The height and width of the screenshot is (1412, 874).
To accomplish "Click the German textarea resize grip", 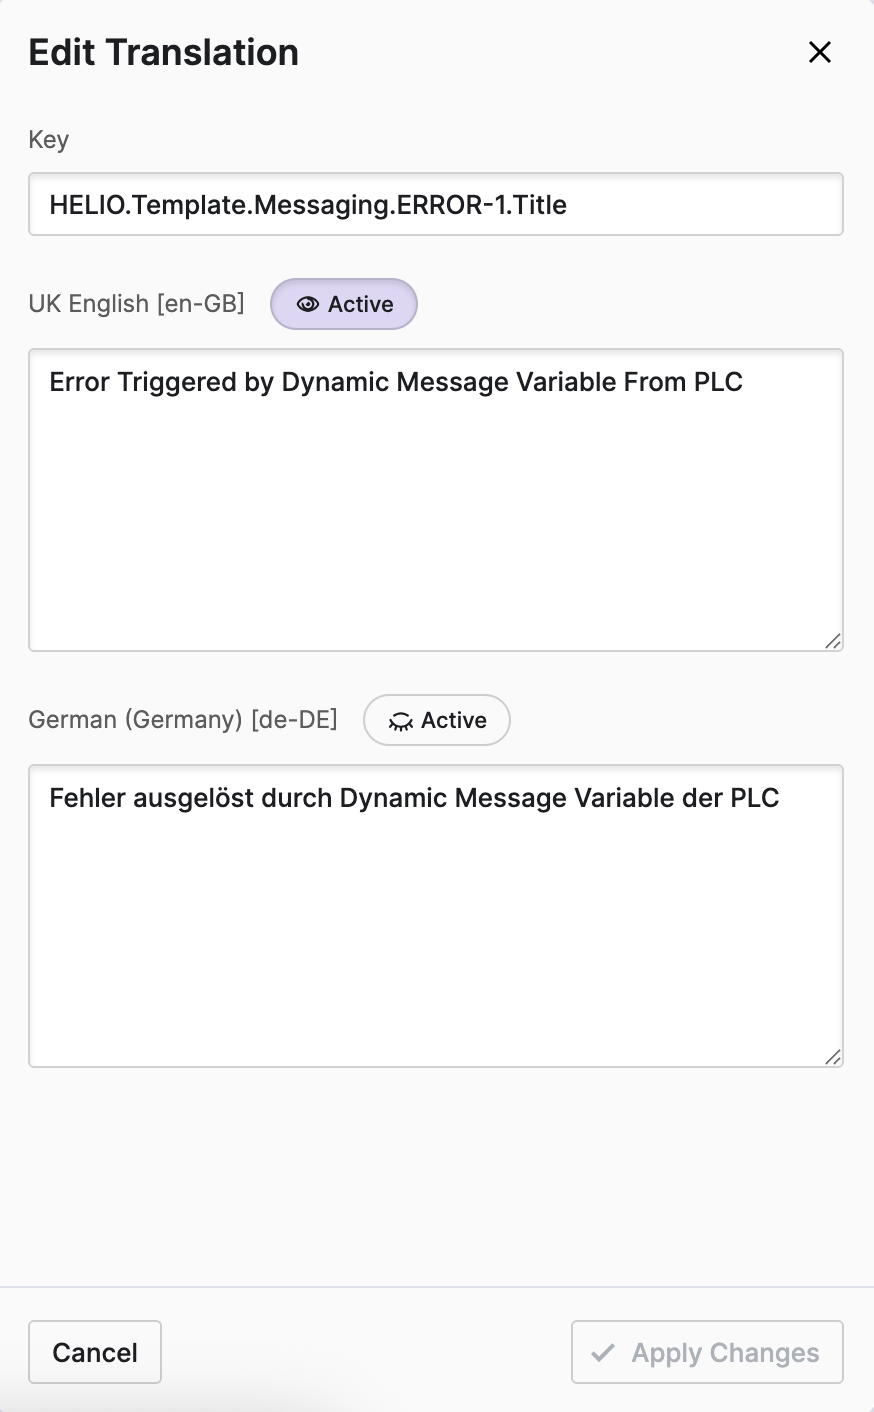I will tap(833, 1057).
